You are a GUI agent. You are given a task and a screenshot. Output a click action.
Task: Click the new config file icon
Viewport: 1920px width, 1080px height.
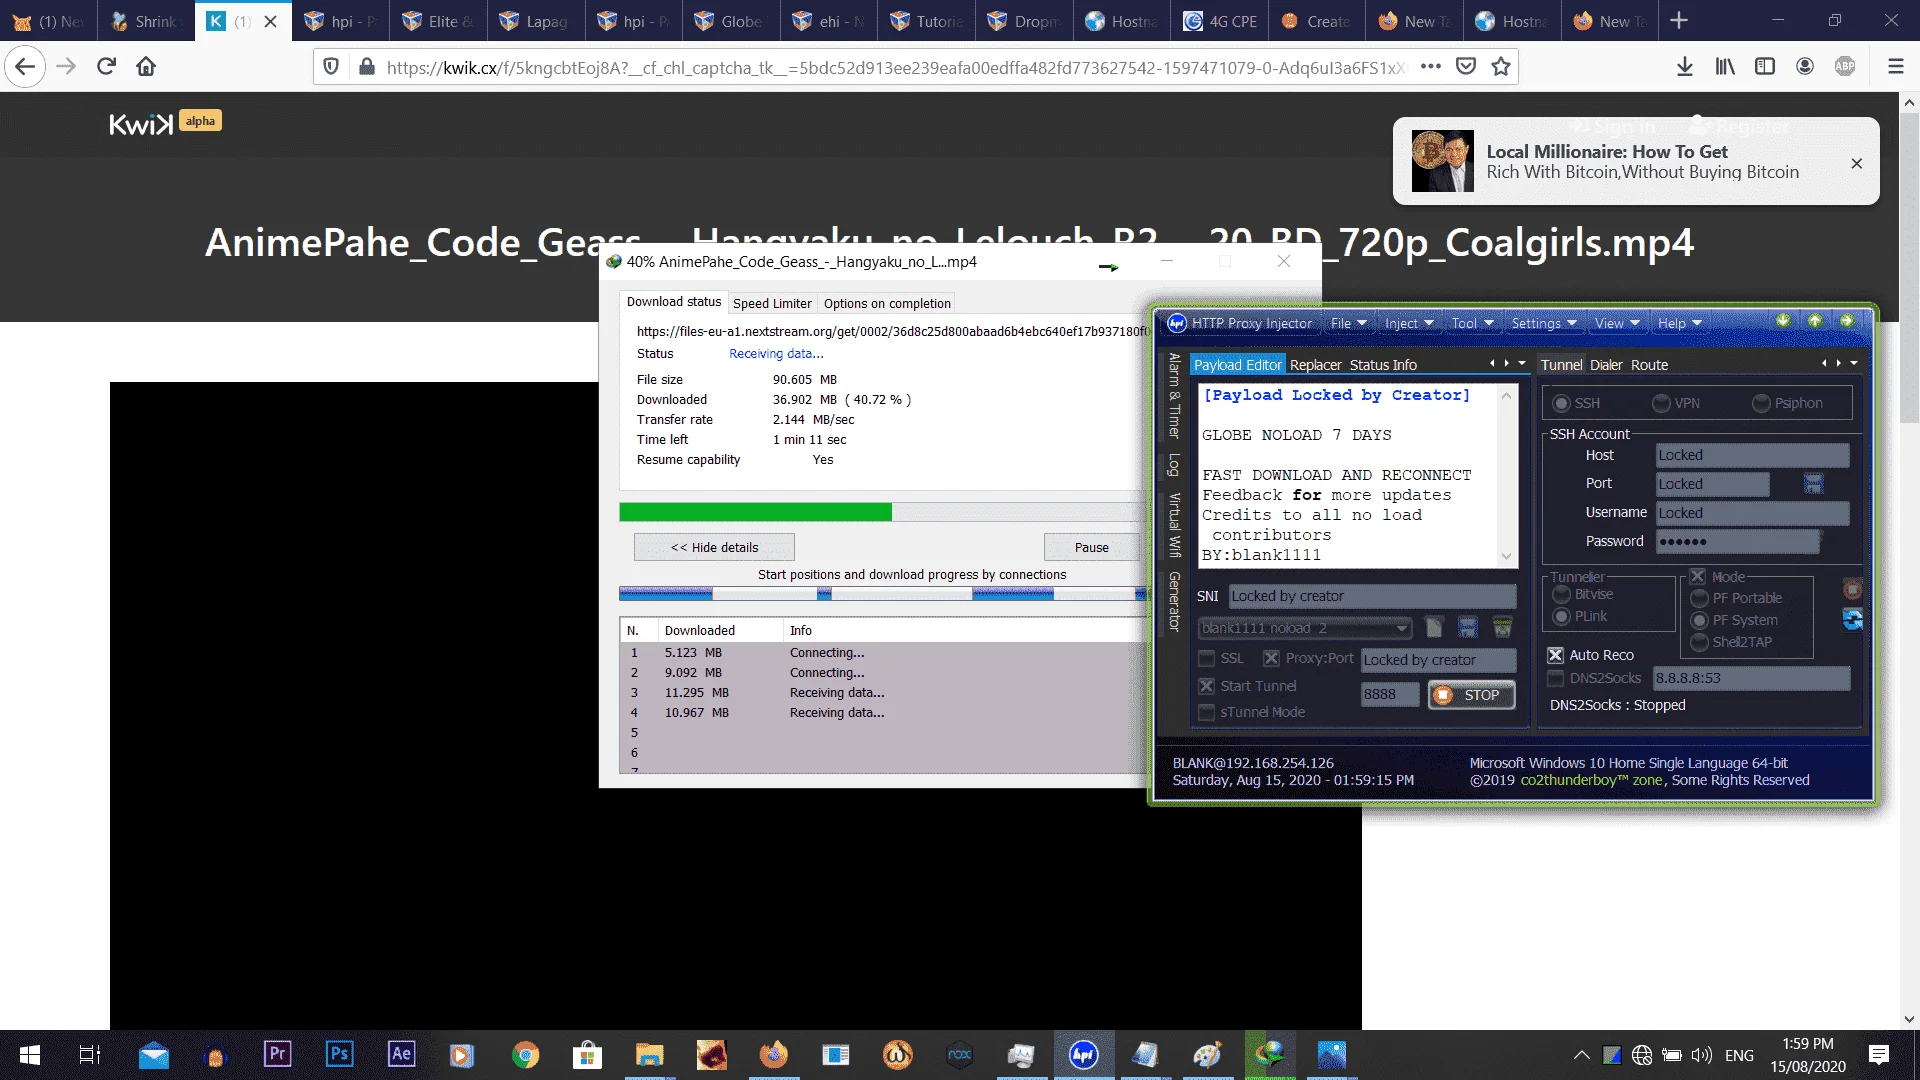point(1434,628)
